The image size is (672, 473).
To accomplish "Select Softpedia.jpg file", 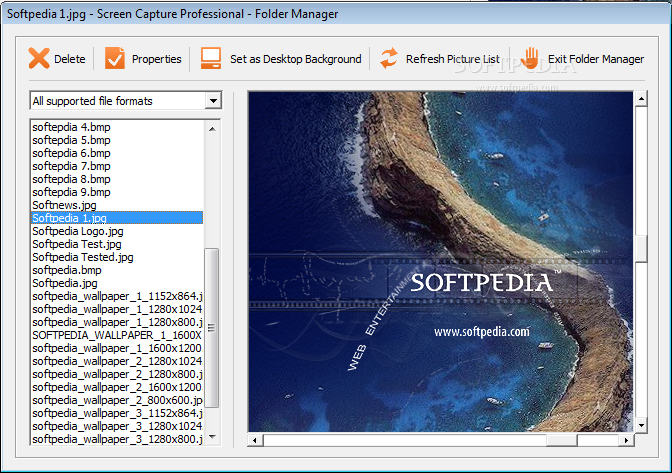I will [x=117, y=283].
